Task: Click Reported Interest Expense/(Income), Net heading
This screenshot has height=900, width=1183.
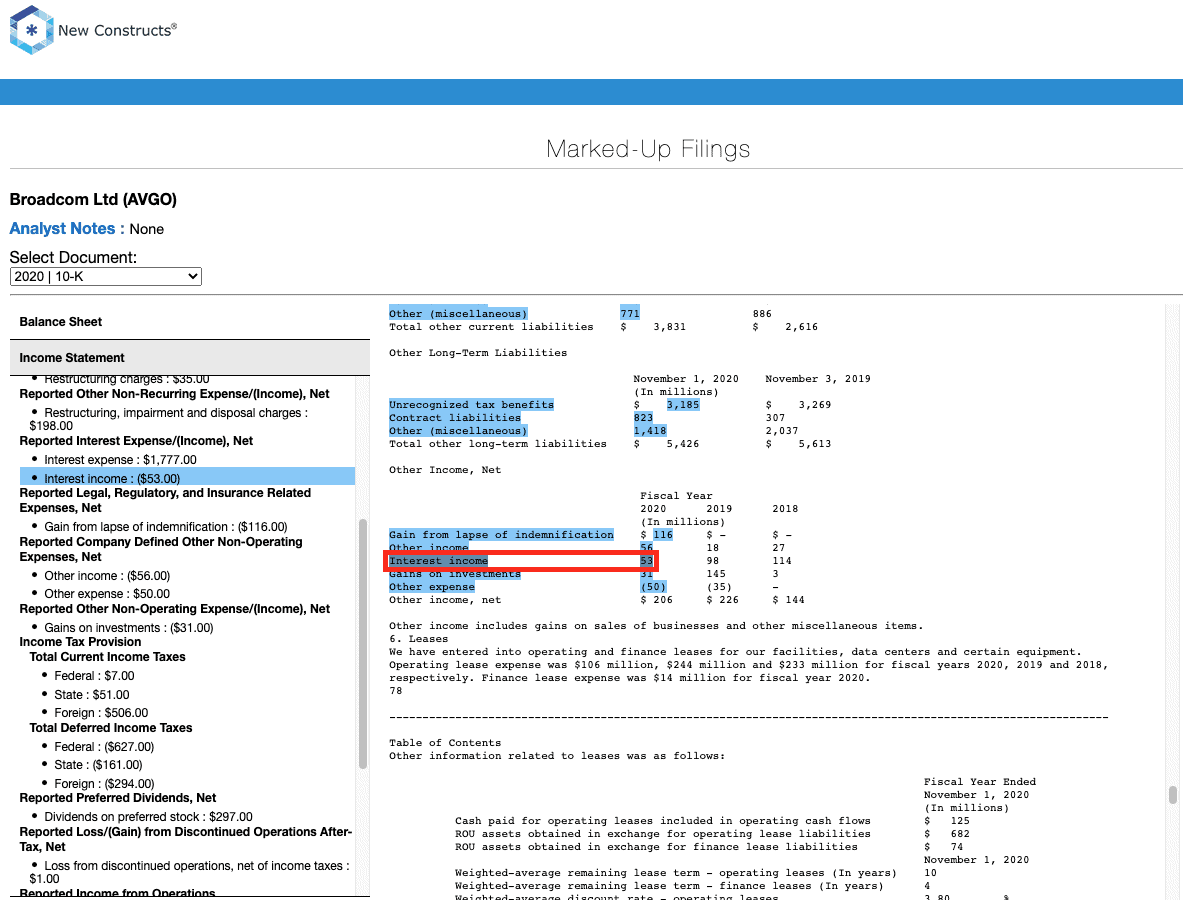Action: (x=136, y=441)
